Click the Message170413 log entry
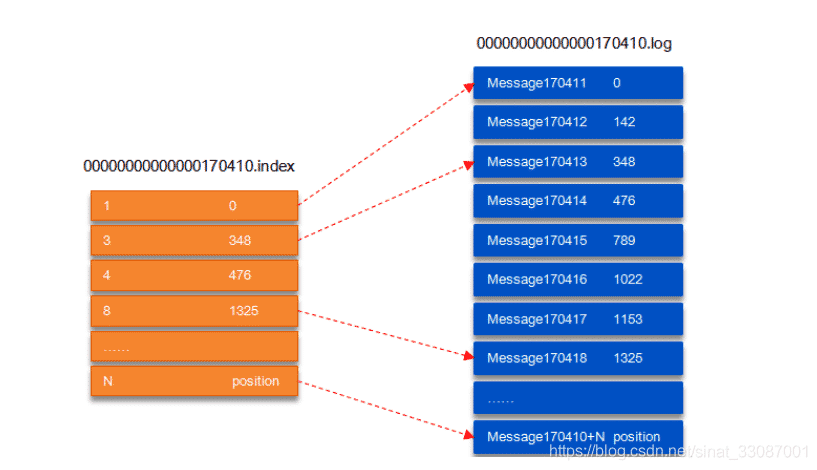 578,162
